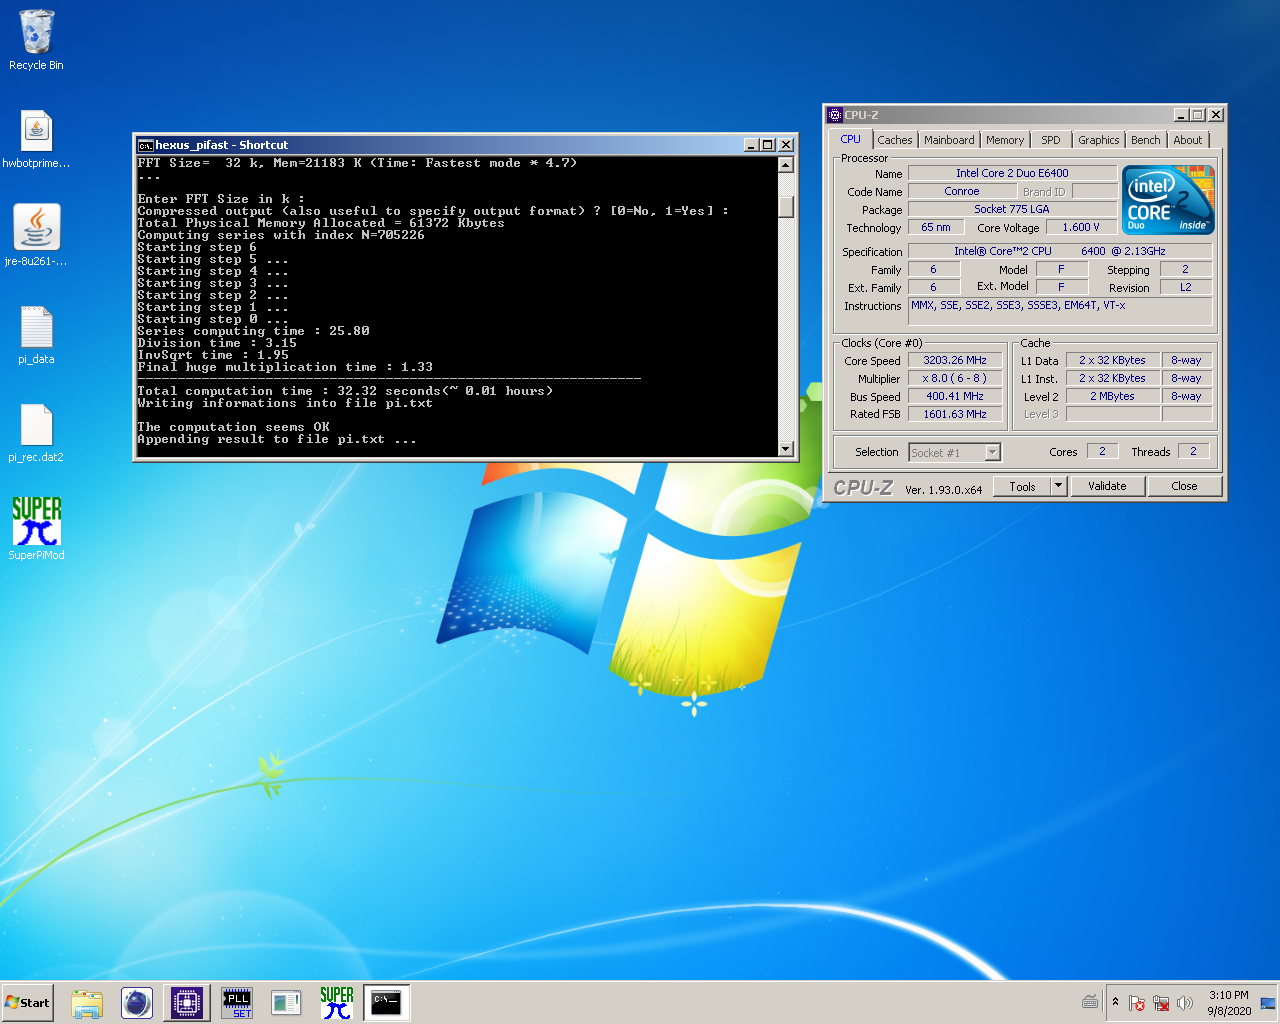
Task: Select the CPU tab in CPU-Z
Action: tap(851, 139)
